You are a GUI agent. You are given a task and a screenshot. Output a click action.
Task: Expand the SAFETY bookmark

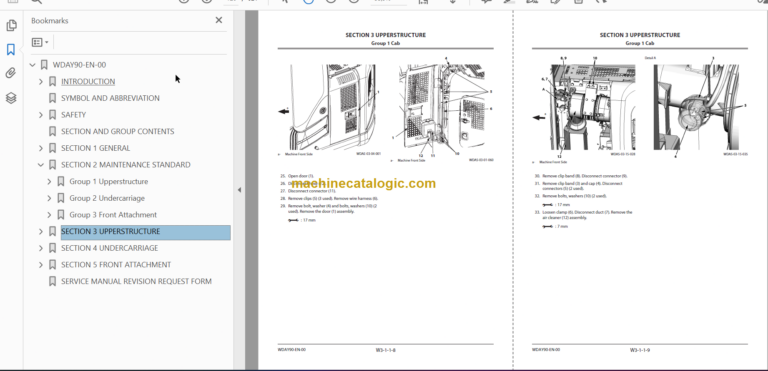(x=41, y=115)
